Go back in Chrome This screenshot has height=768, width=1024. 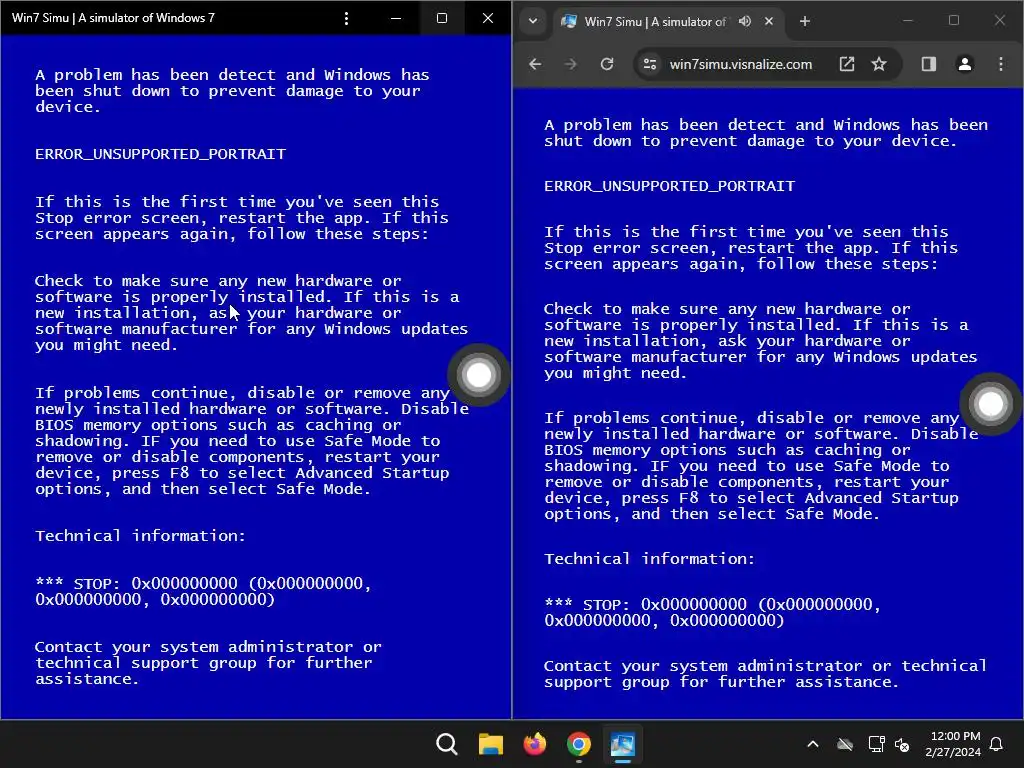coord(535,64)
